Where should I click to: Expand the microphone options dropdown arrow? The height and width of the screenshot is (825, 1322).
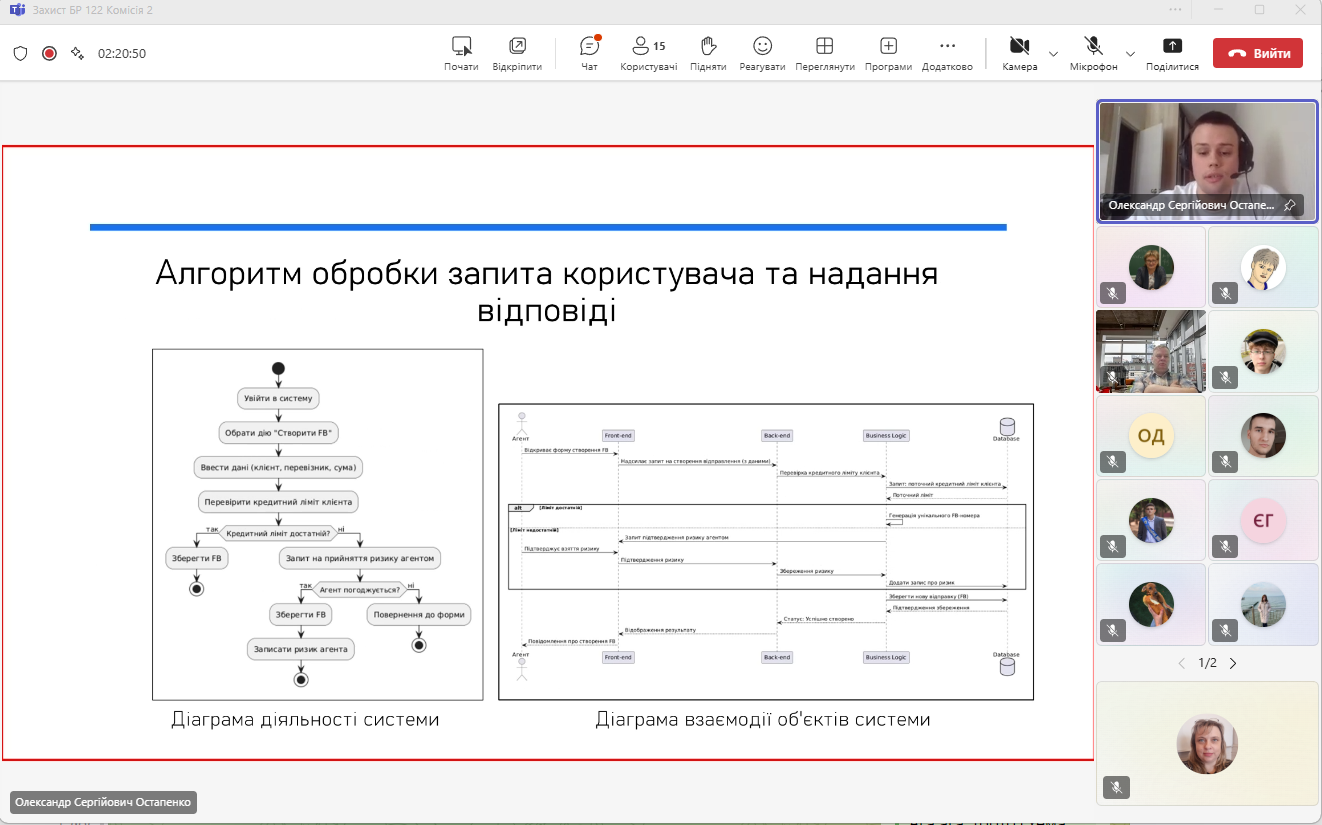(x=1130, y=53)
